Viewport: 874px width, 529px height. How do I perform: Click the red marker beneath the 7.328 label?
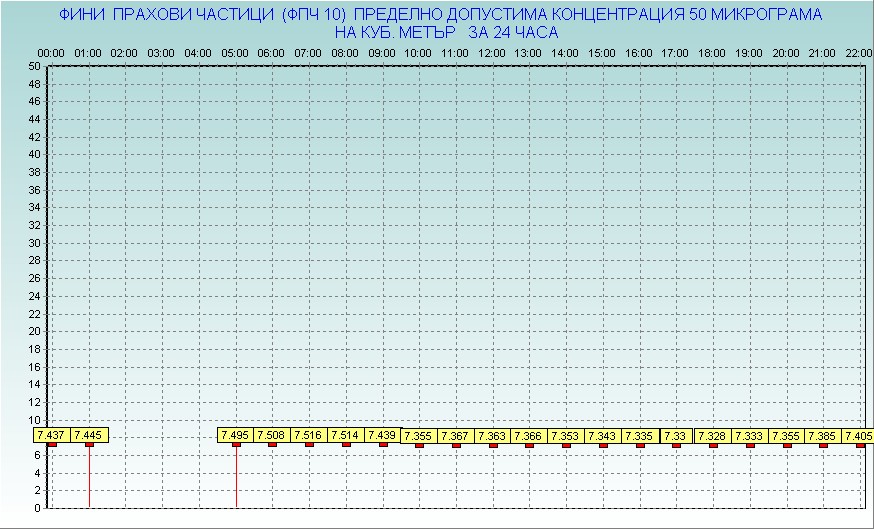point(713,445)
